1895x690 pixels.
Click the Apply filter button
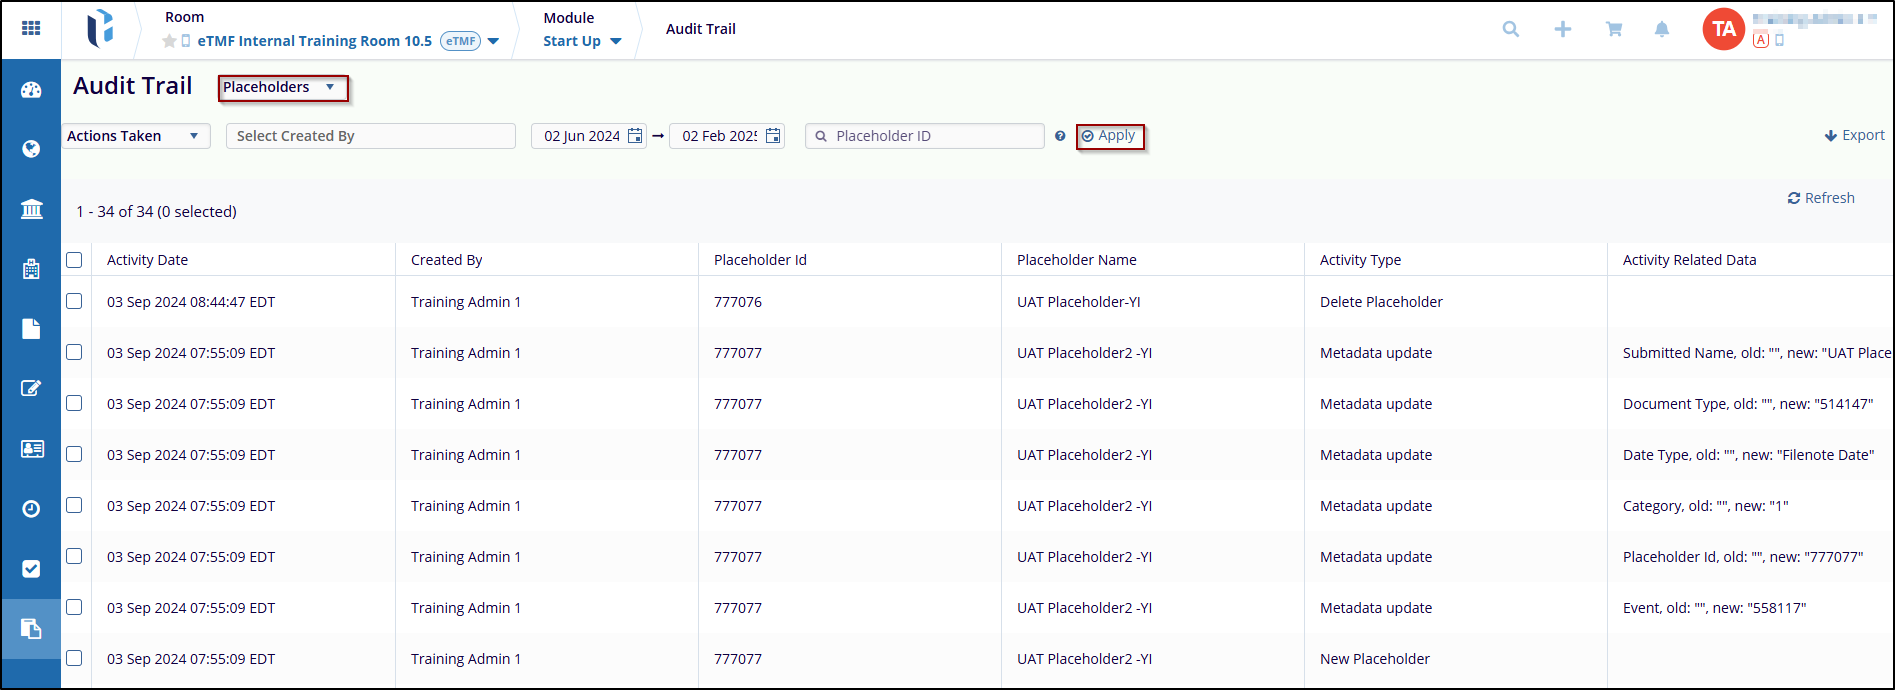tap(1109, 136)
